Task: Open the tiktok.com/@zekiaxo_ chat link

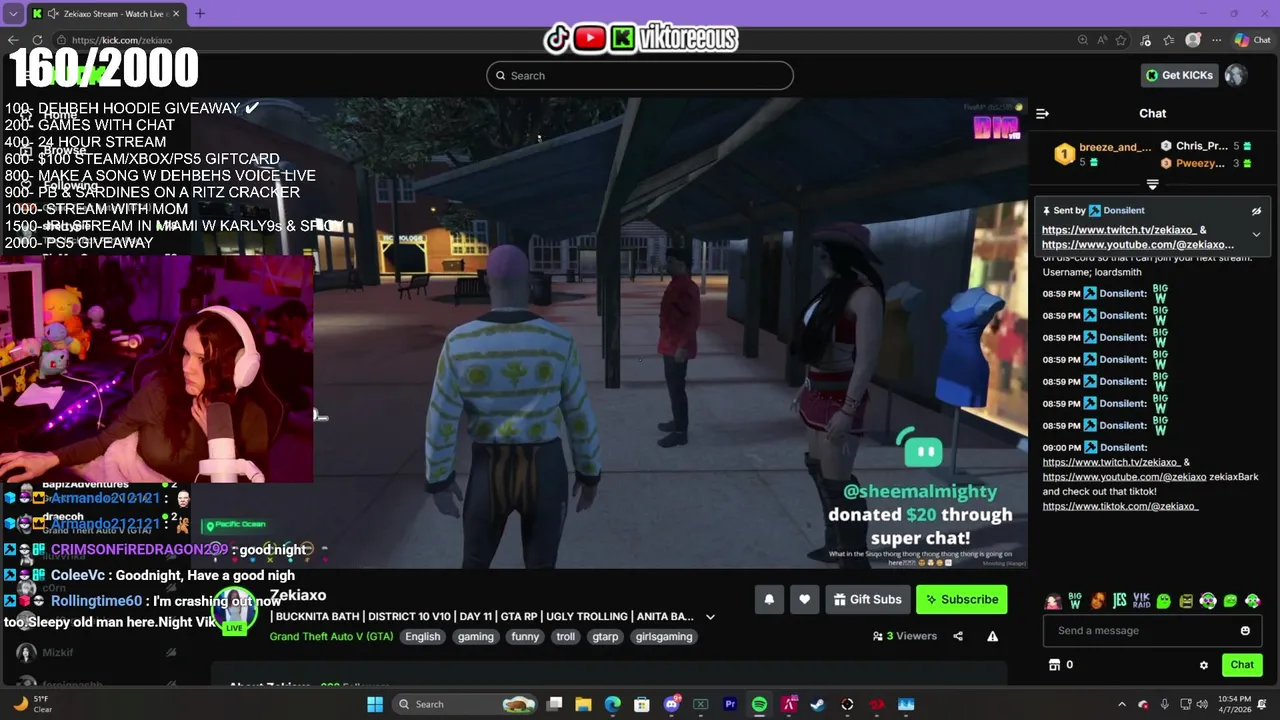Action: pyautogui.click(x=1120, y=506)
